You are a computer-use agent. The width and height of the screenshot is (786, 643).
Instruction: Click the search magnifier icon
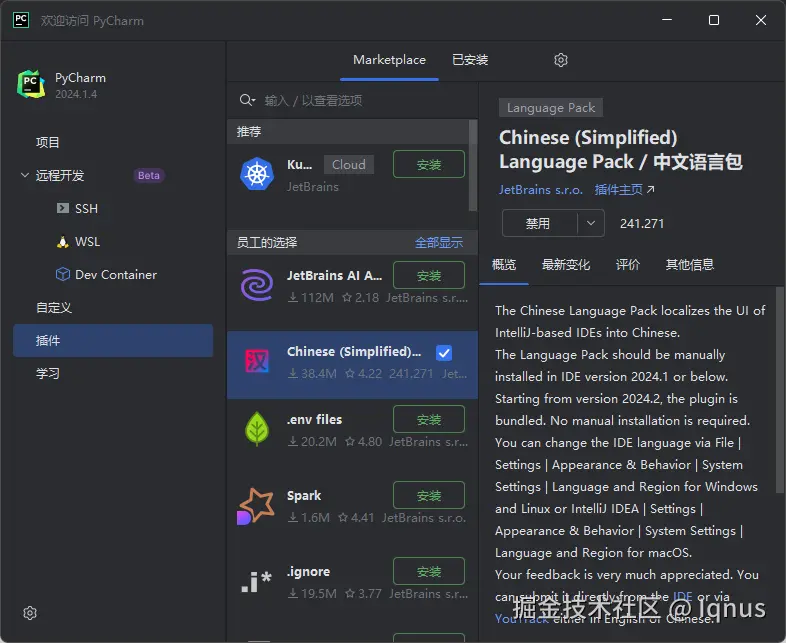[x=247, y=100]
